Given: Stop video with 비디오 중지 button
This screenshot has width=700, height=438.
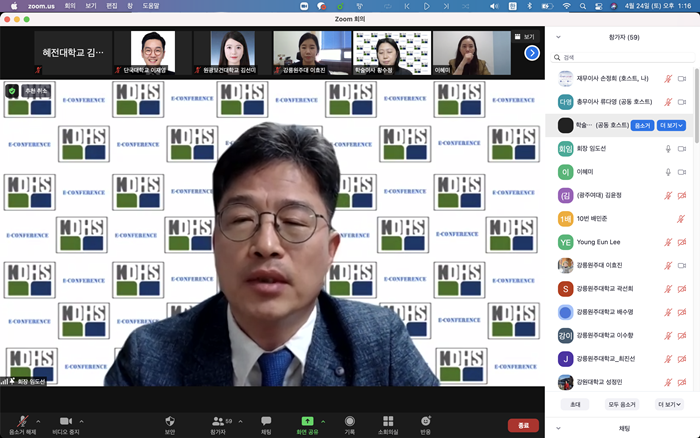Looking at the screenshot, I should (66, 425).
